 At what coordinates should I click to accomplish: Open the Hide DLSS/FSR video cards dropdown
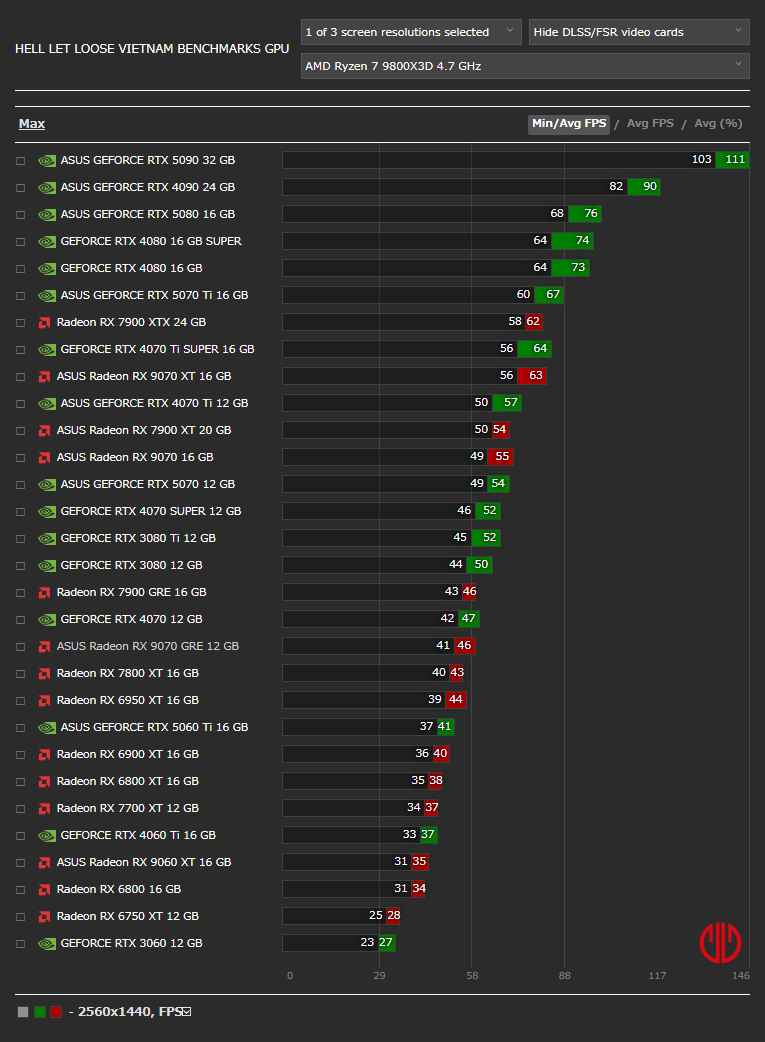click(x=639, y=32)
